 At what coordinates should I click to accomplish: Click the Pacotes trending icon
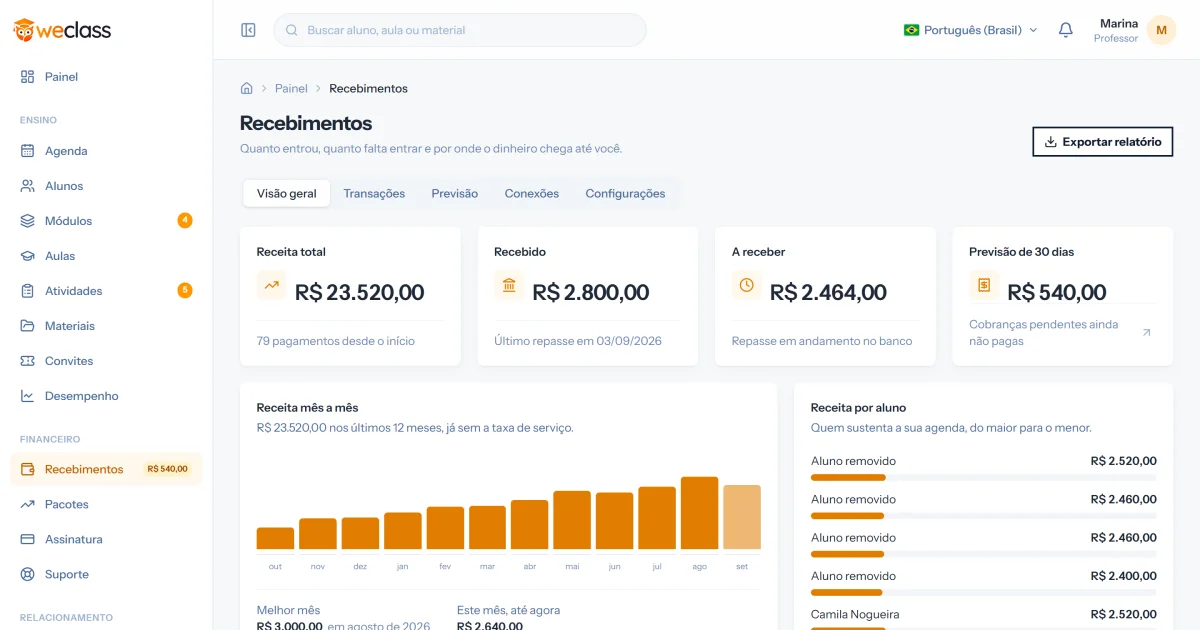pos(28,504)
